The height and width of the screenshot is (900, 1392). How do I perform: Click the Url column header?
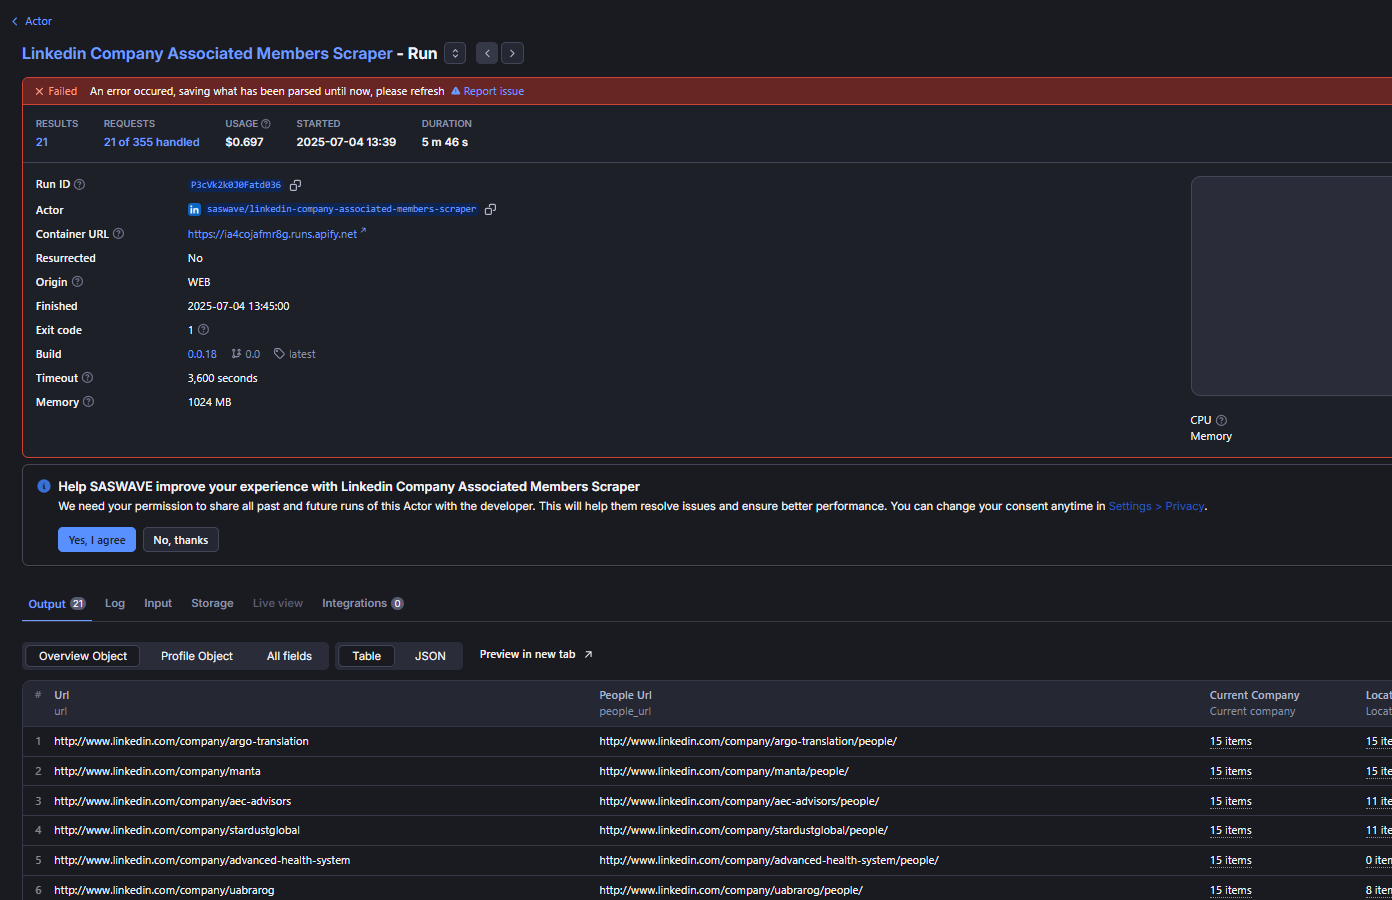click(x=62, y=695)
